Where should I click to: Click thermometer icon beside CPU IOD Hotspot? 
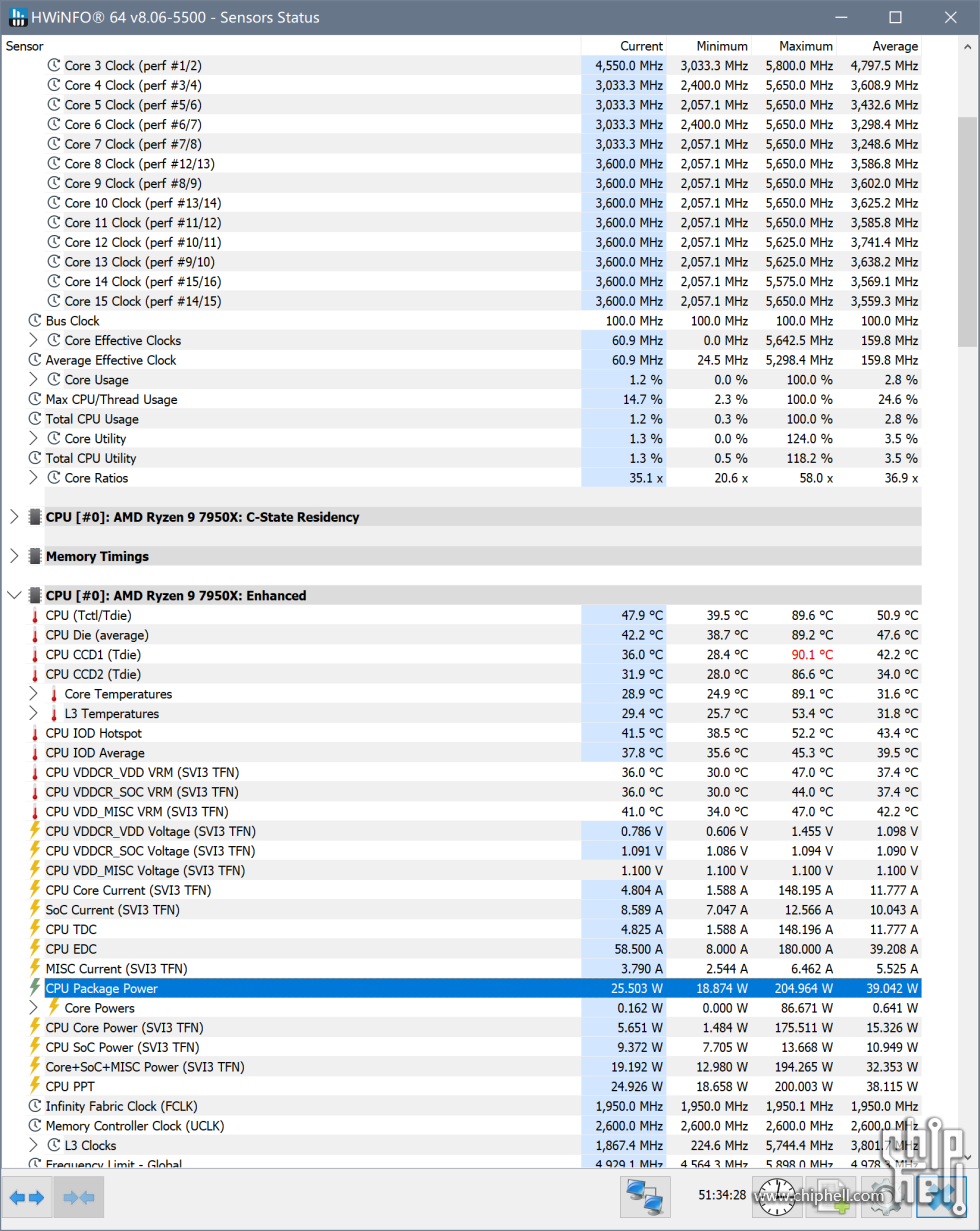[x=35, y=733]
